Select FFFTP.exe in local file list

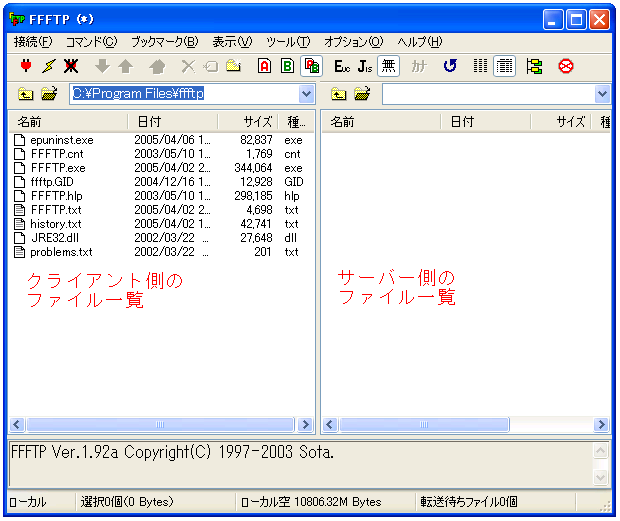(58, 168)
